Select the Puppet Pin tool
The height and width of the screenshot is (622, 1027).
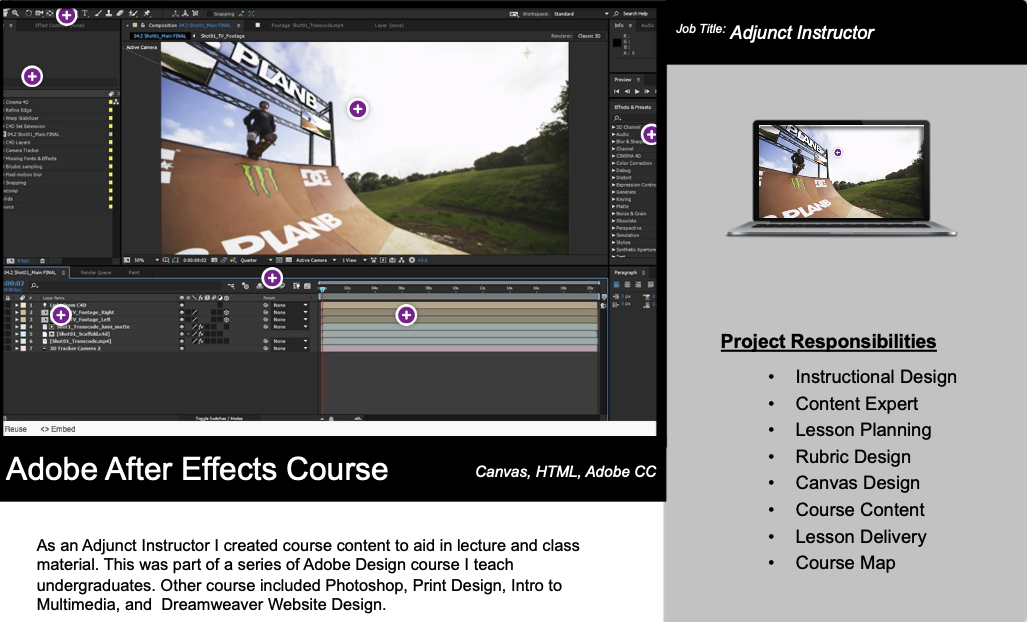[x=147, y=13]
